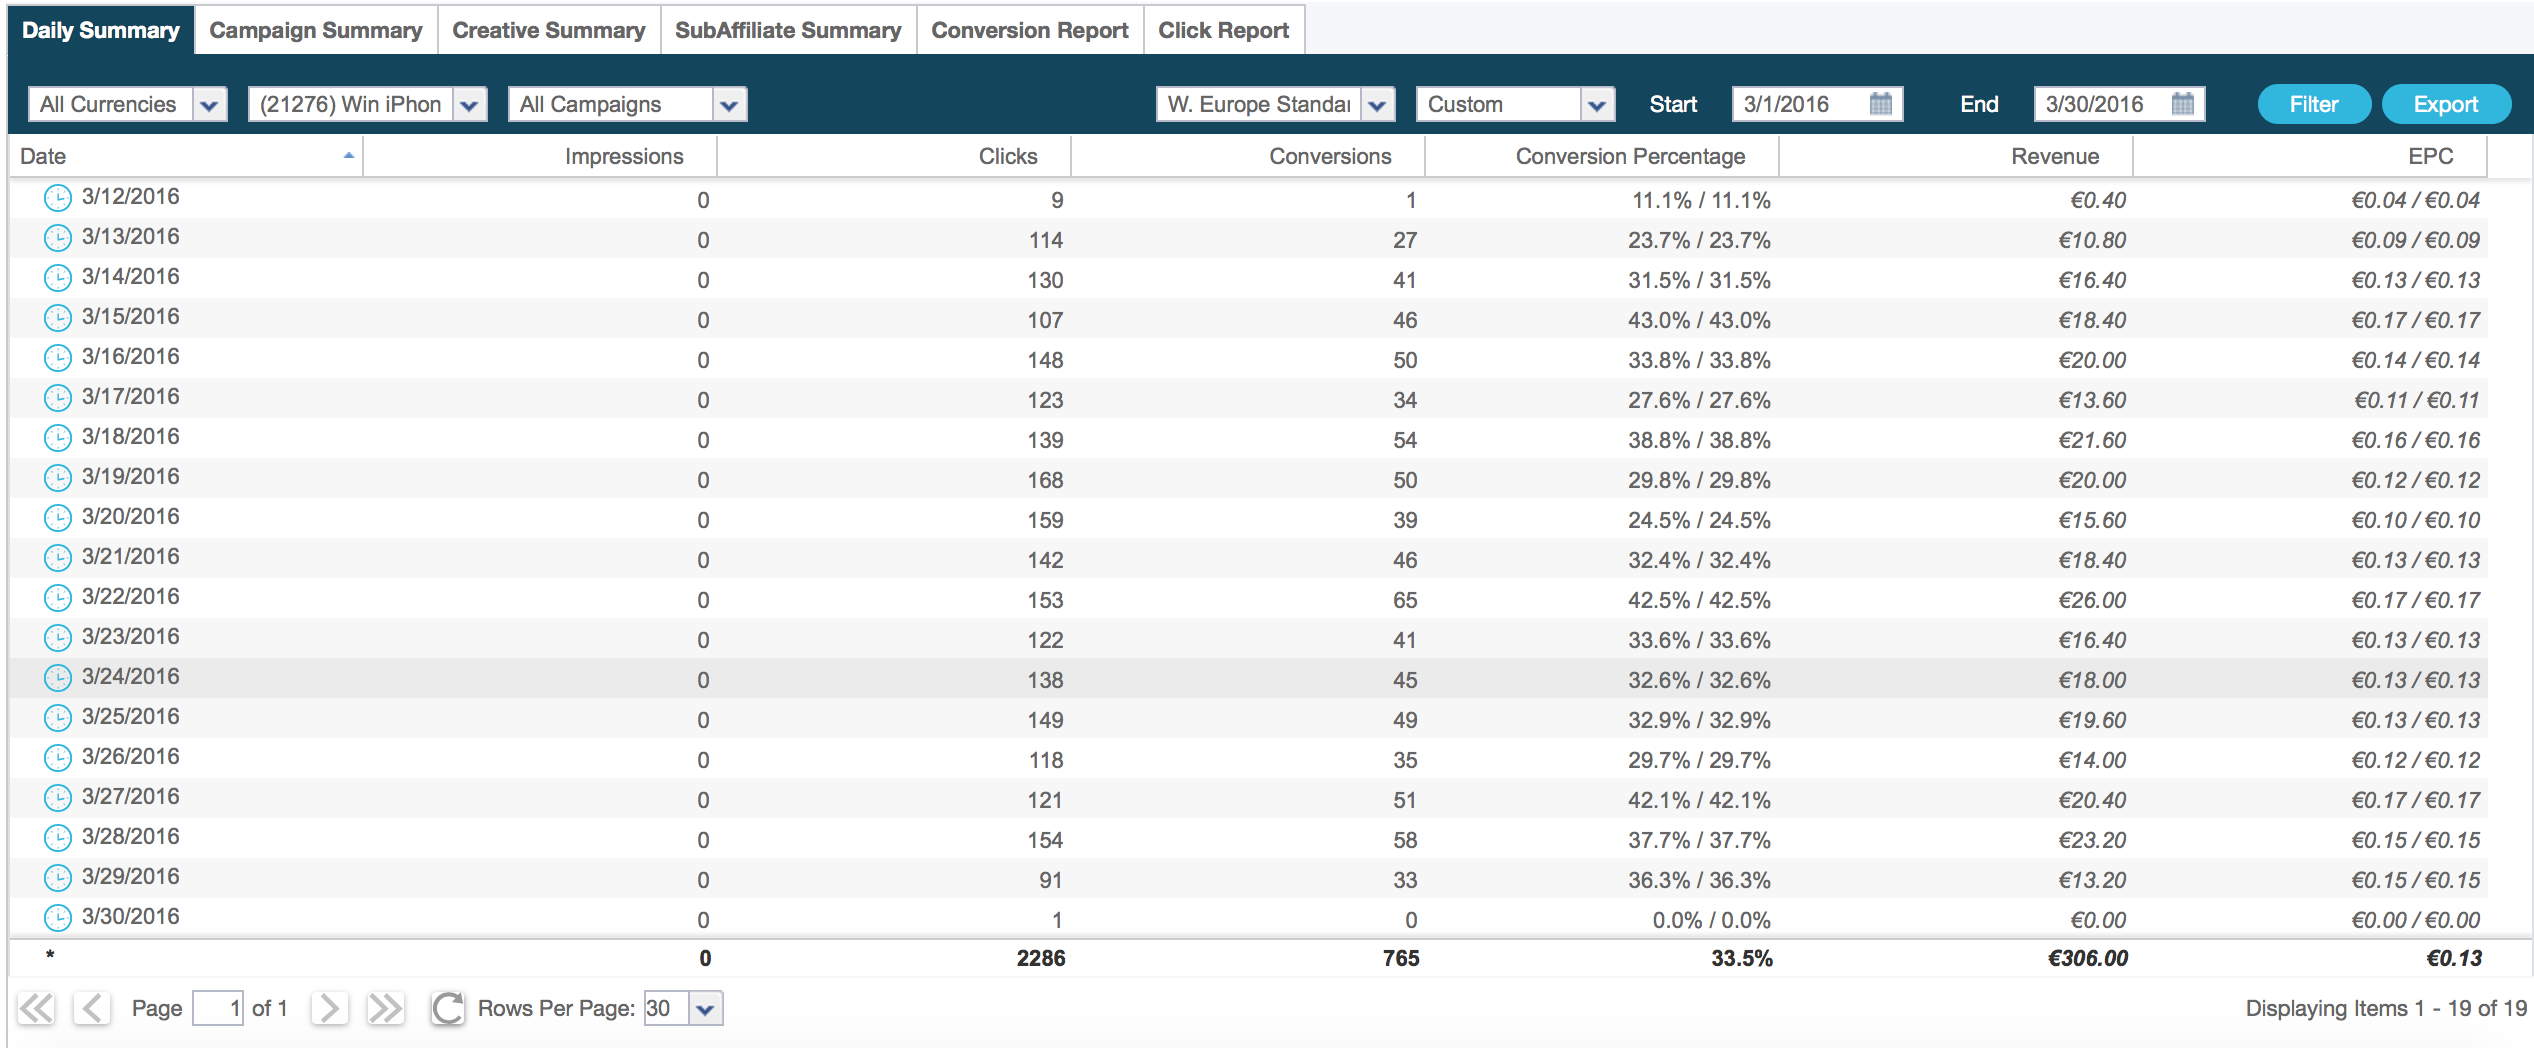Switch to Campaign Summary tab
Screen dimensions: 2534x1048
(x=316, y=30)
